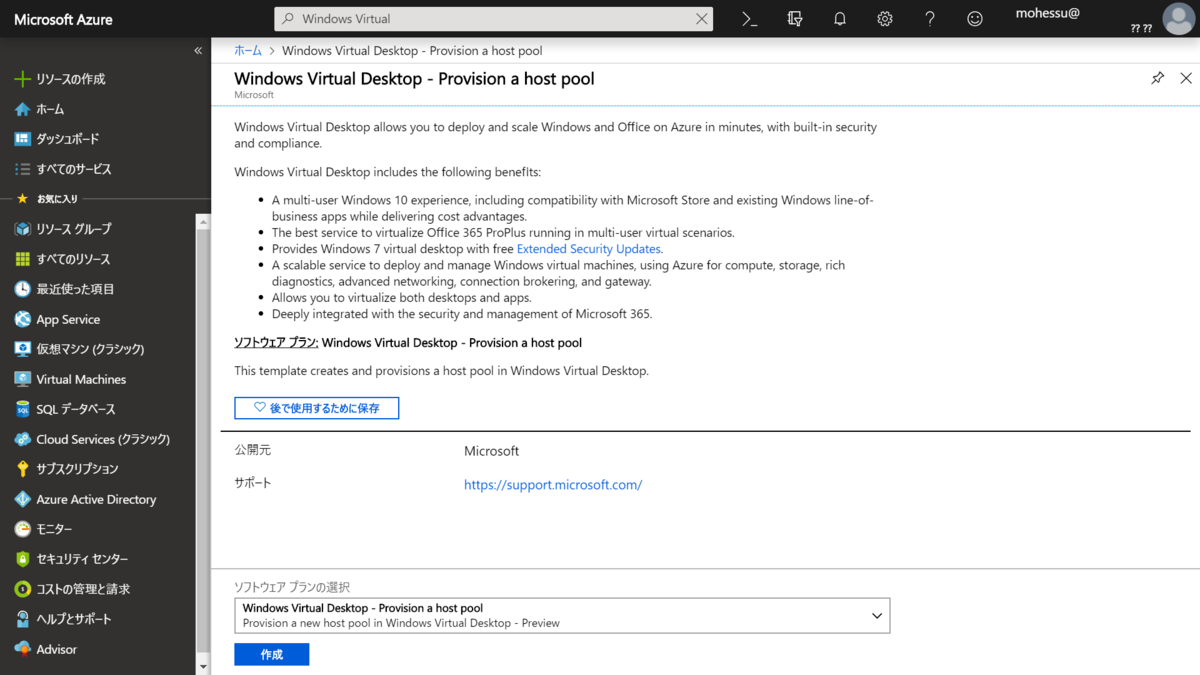Click the すべてのサービス list icon
This screenshot has height=675, width=1200.
(22, 169)
